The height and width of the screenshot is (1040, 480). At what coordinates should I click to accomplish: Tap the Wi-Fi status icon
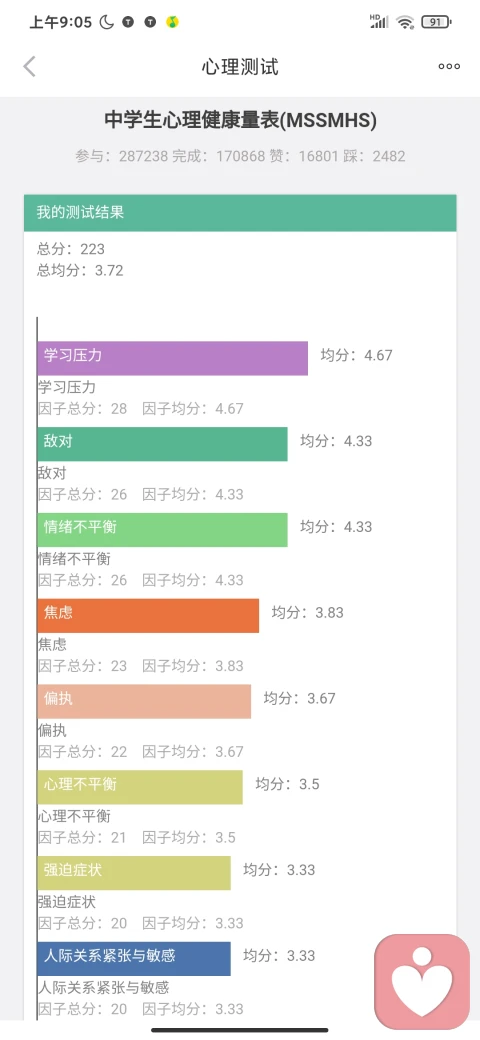[x=404, y=22]
